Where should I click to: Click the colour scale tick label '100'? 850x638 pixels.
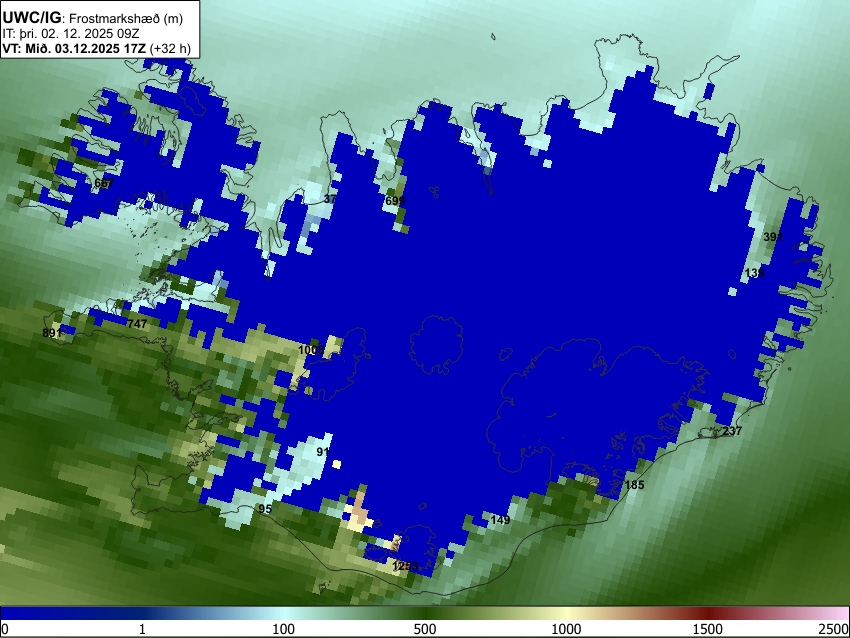coord(284,629)
